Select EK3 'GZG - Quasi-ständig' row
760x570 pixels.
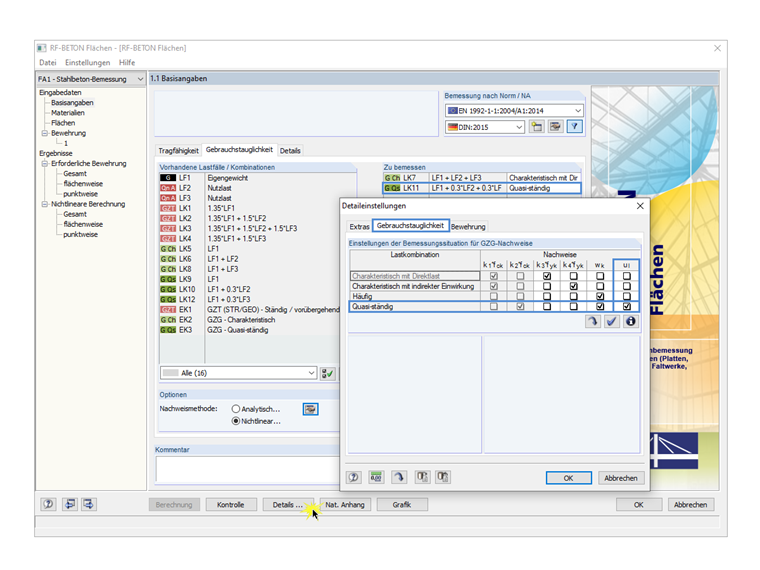250,330
